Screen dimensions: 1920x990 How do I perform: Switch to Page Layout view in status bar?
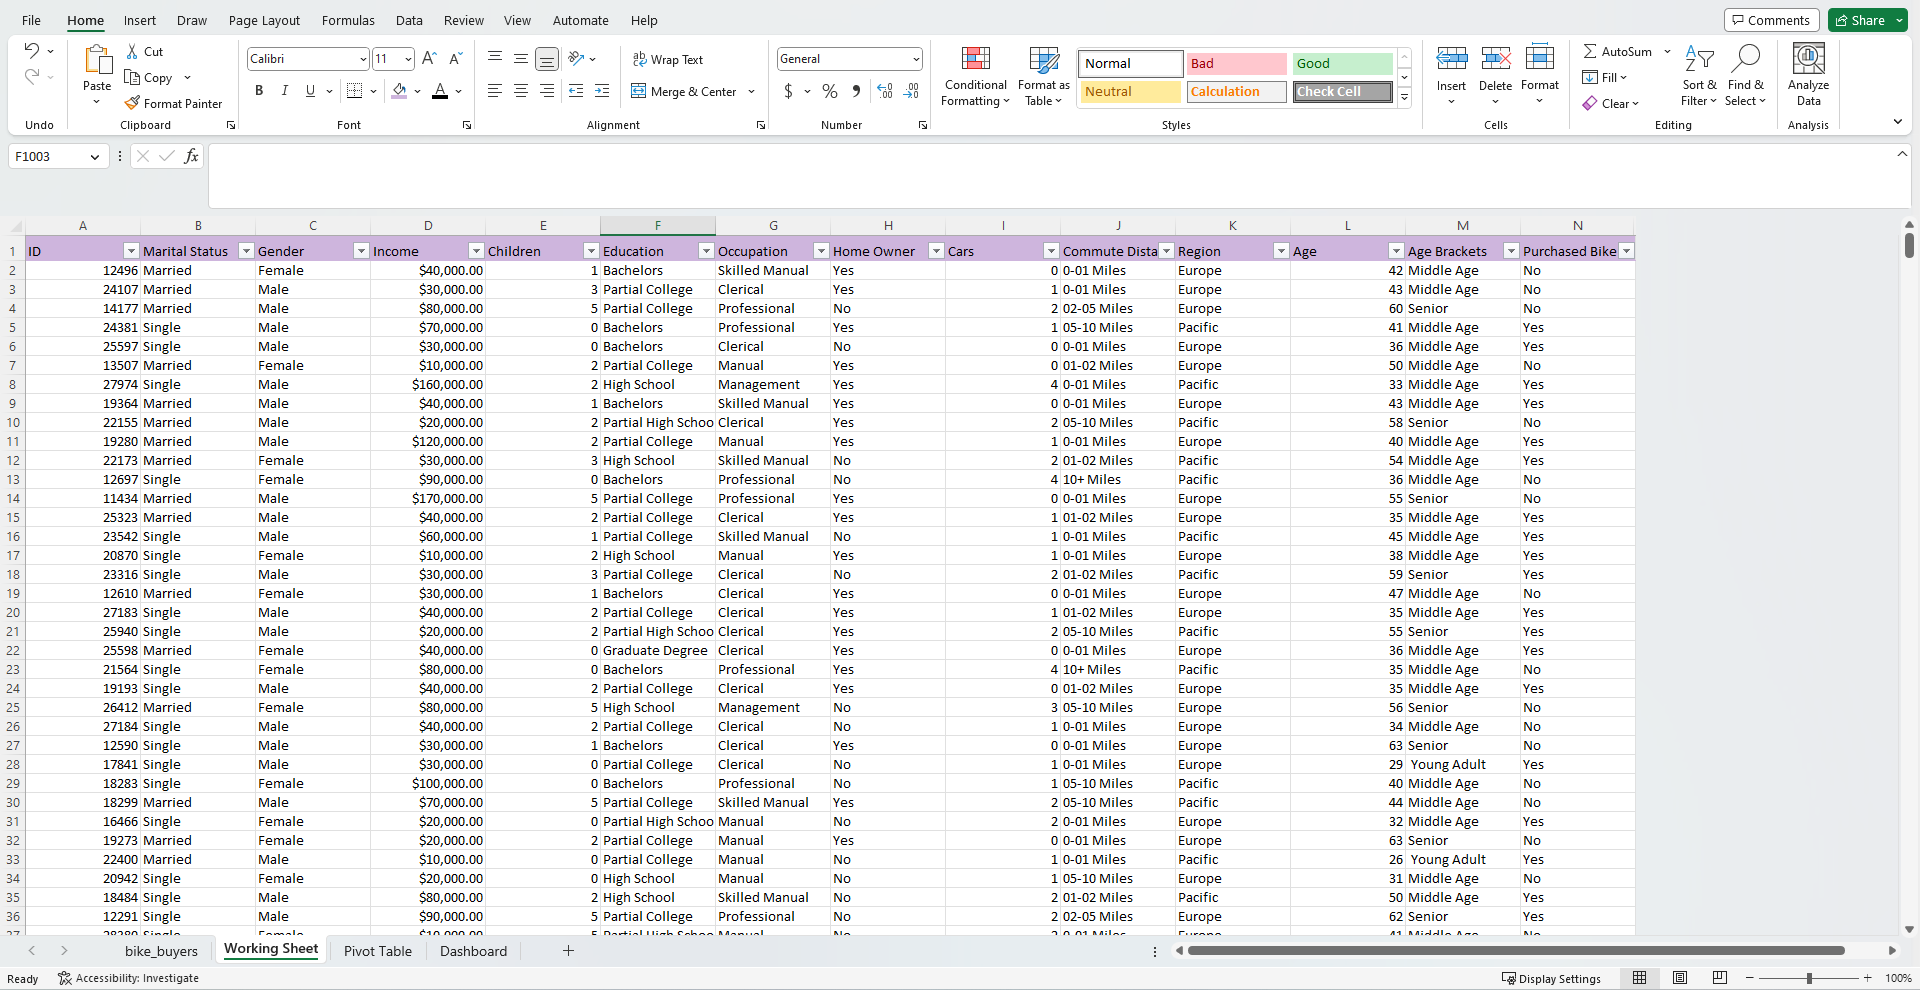pyautogui.click(x=1680, y=977)
